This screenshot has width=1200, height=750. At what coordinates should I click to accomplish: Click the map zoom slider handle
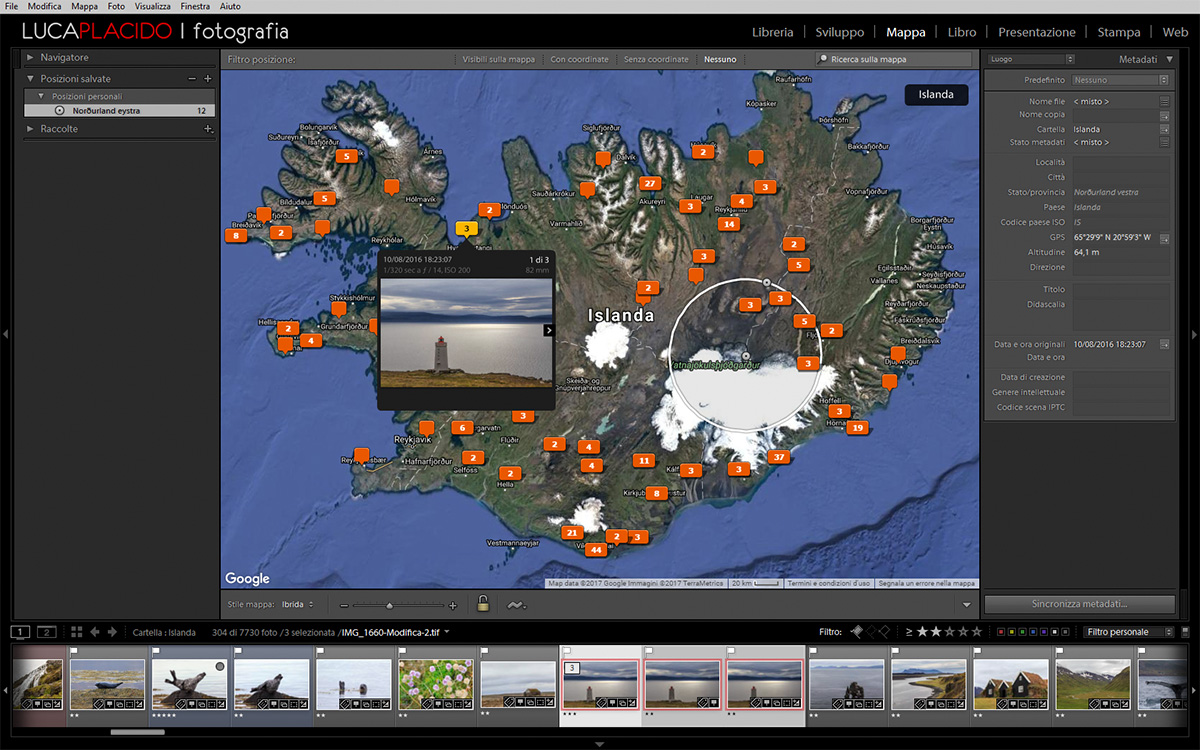click(389, 605)
